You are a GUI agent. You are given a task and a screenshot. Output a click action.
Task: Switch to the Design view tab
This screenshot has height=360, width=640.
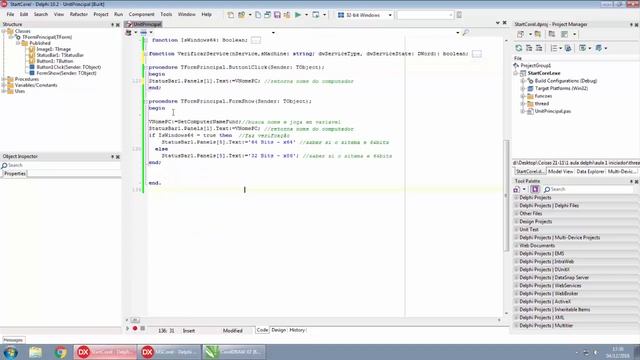[279, 330]
